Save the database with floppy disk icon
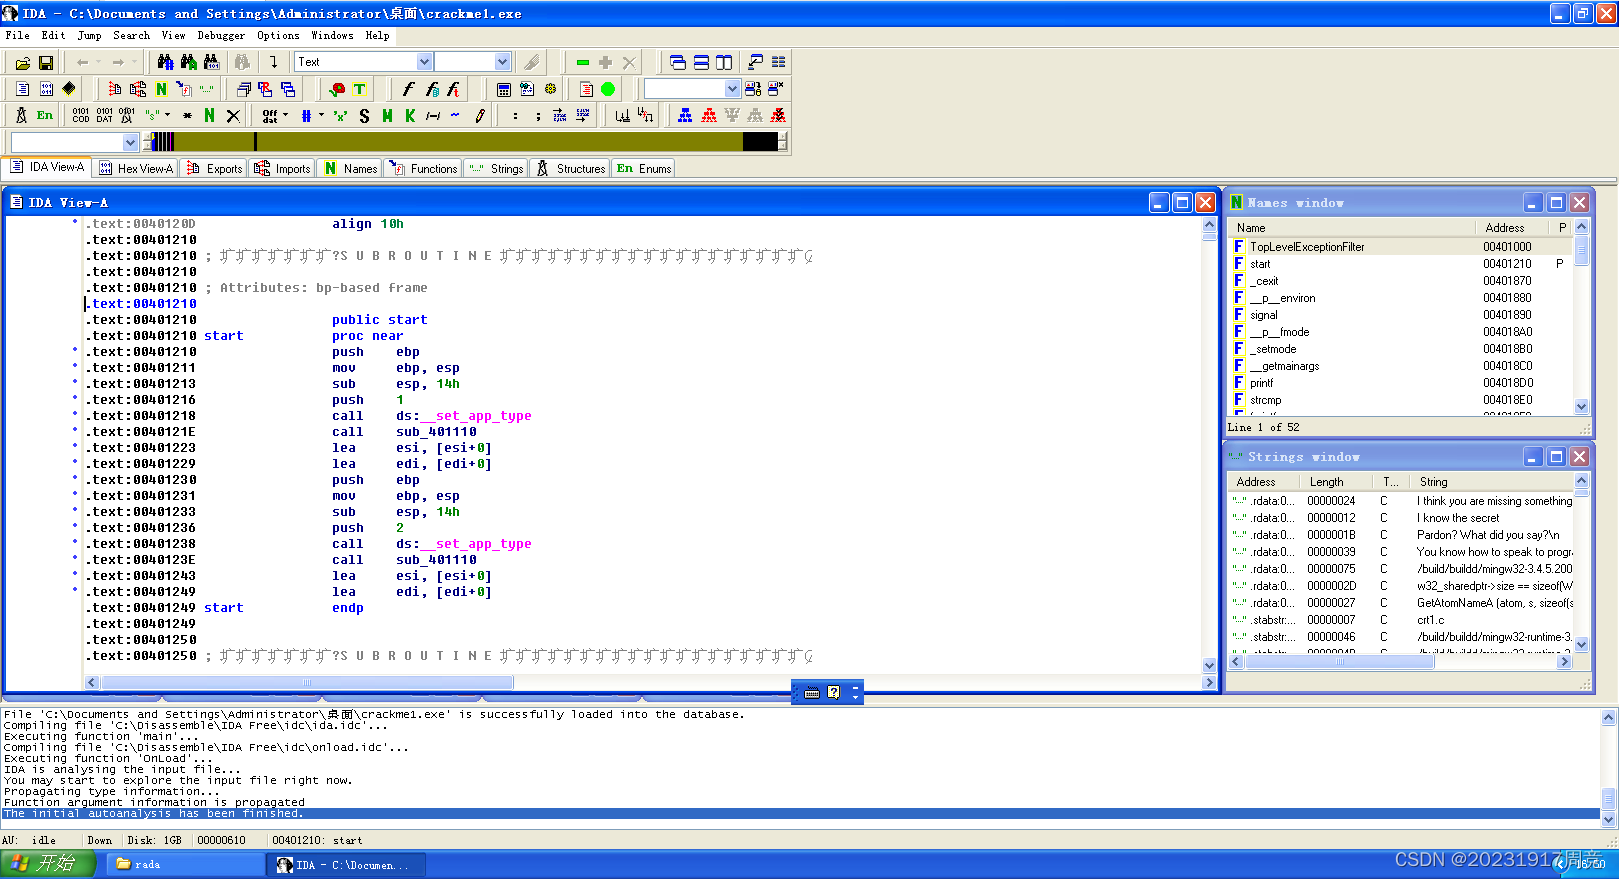The image size is (1619, 879). pos(46,62)
